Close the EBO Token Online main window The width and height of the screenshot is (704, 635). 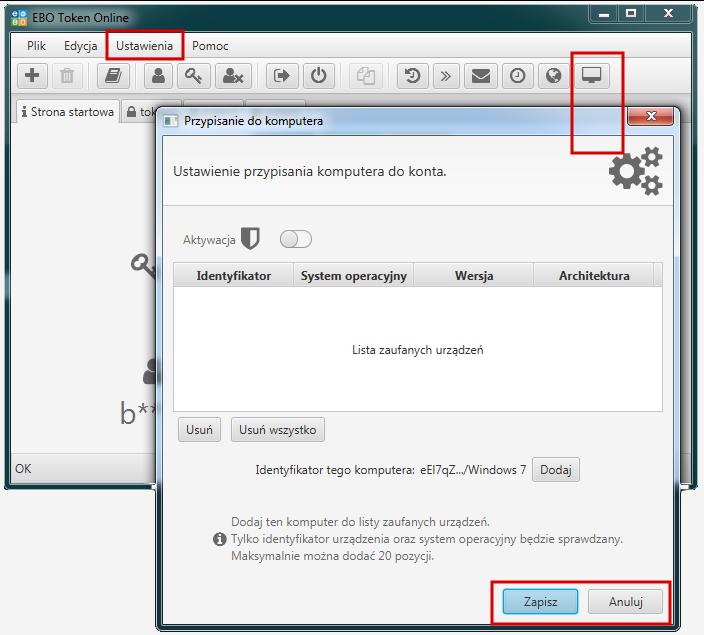click(x=669, y=14)
